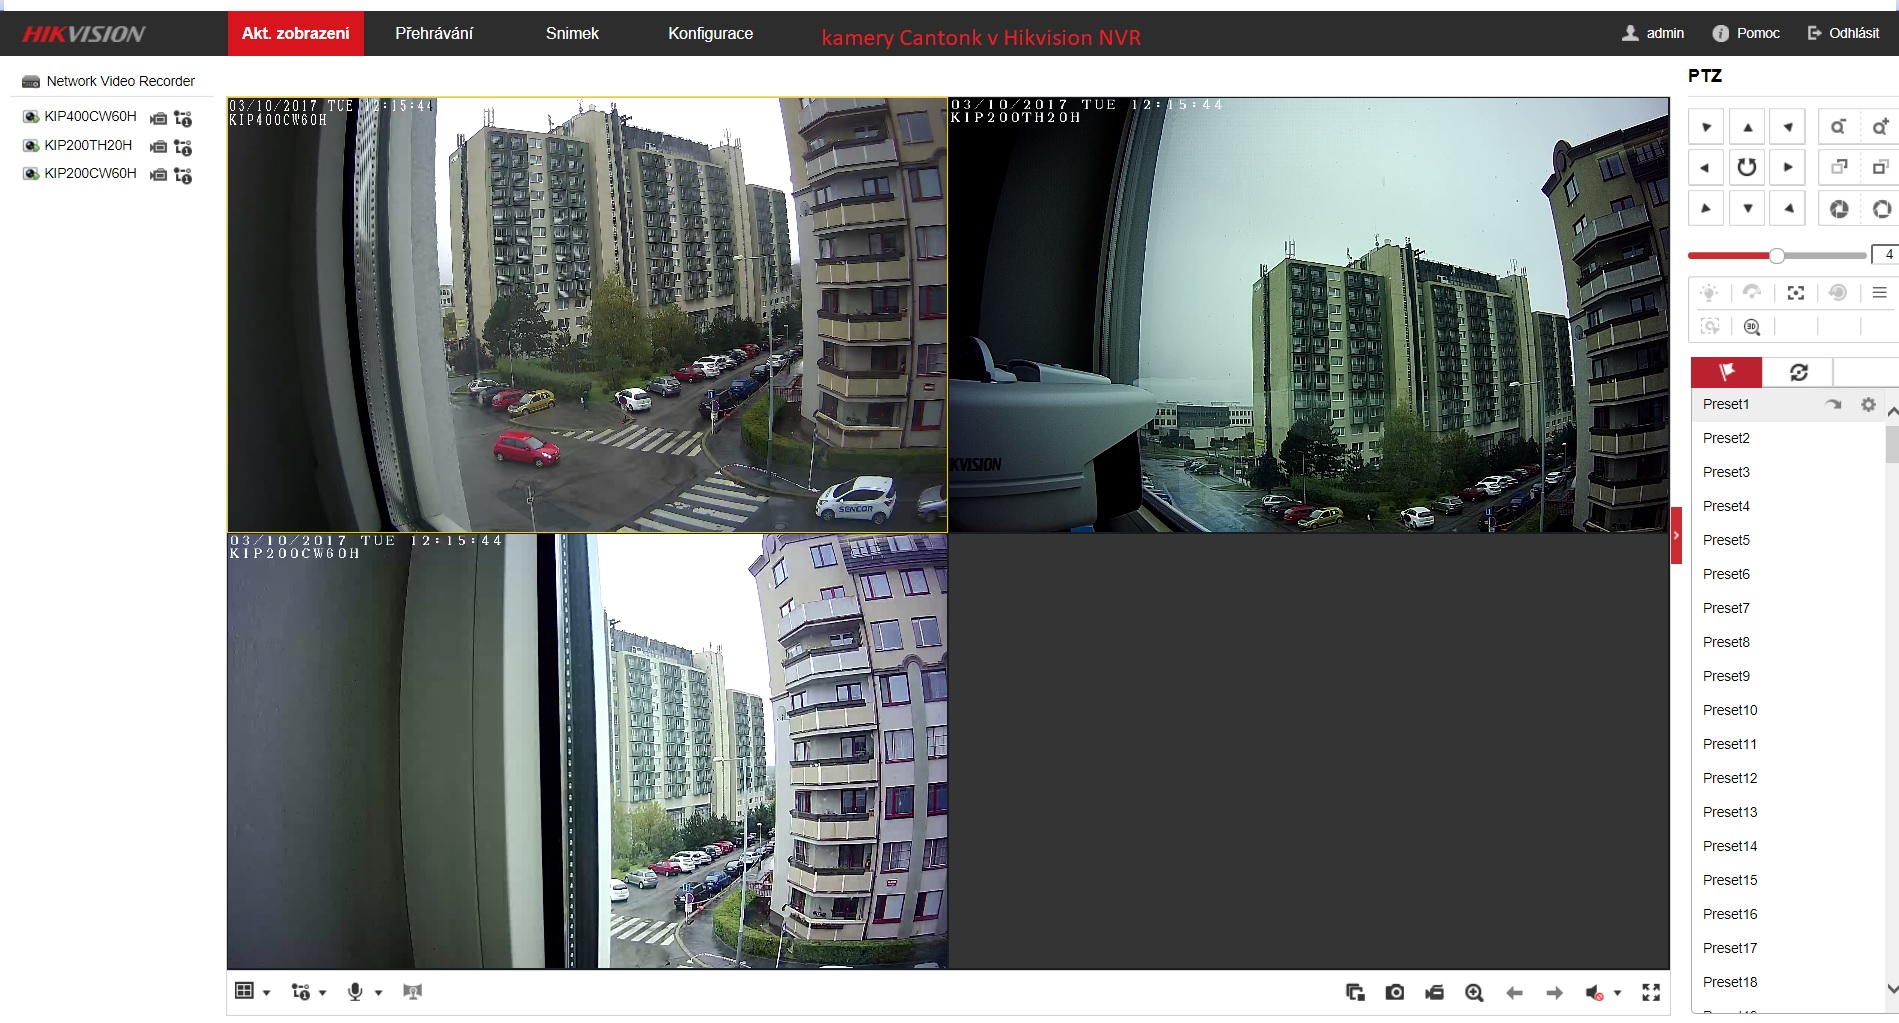Open Preset1 settings gear
The width and height of the screenshot is (1899, 1023).
click(x=1868, y=405)
